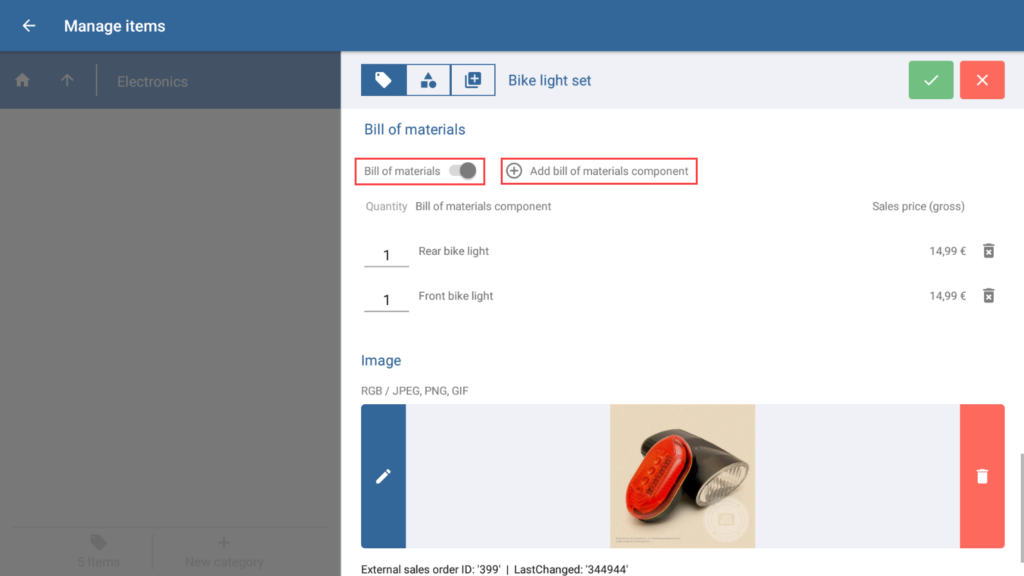Confirm changes with green checkmark
Screen dimensions: 1024x576
(931, 80)
